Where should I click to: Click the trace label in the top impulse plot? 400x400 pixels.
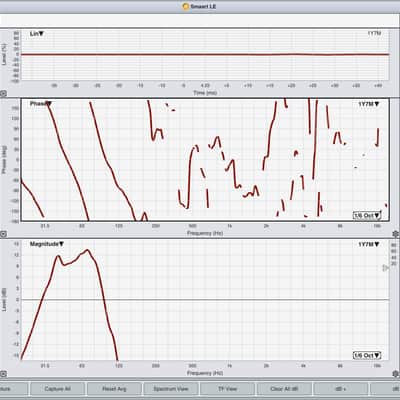pos(374,33)
